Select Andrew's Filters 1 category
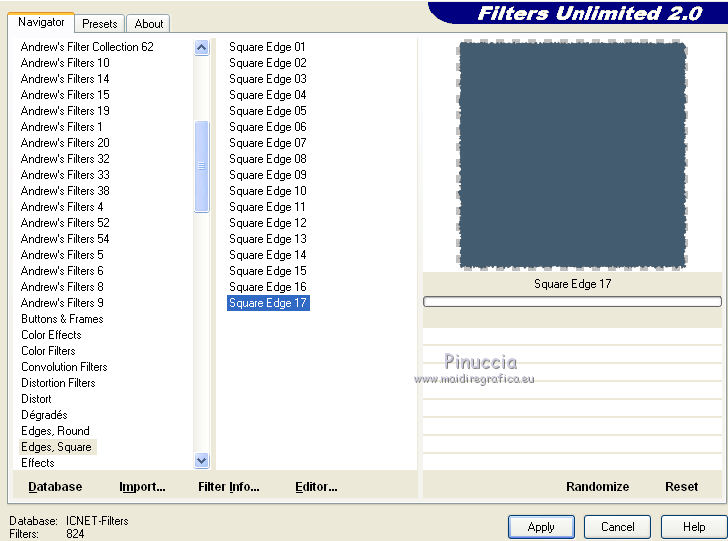This screenshot has width=728, height=541. 61,127
